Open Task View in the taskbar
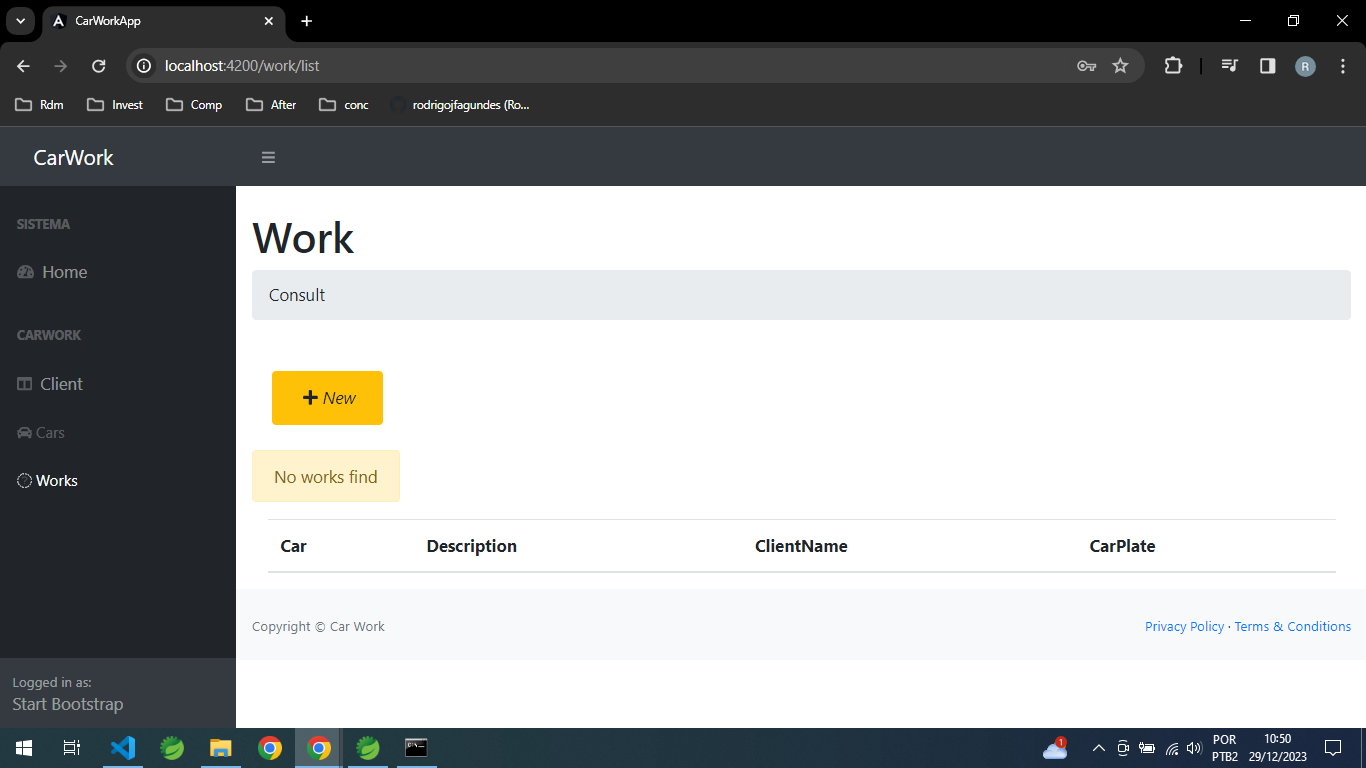 (71, 748)
